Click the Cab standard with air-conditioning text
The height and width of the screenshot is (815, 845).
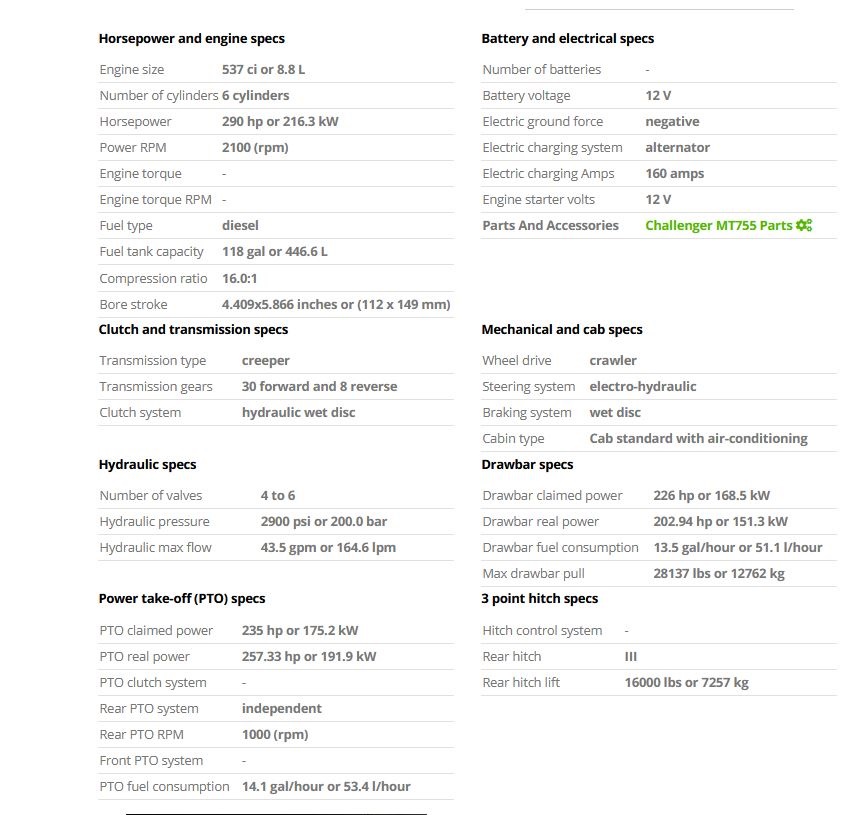pyautogui.click(x=698, y=439)
